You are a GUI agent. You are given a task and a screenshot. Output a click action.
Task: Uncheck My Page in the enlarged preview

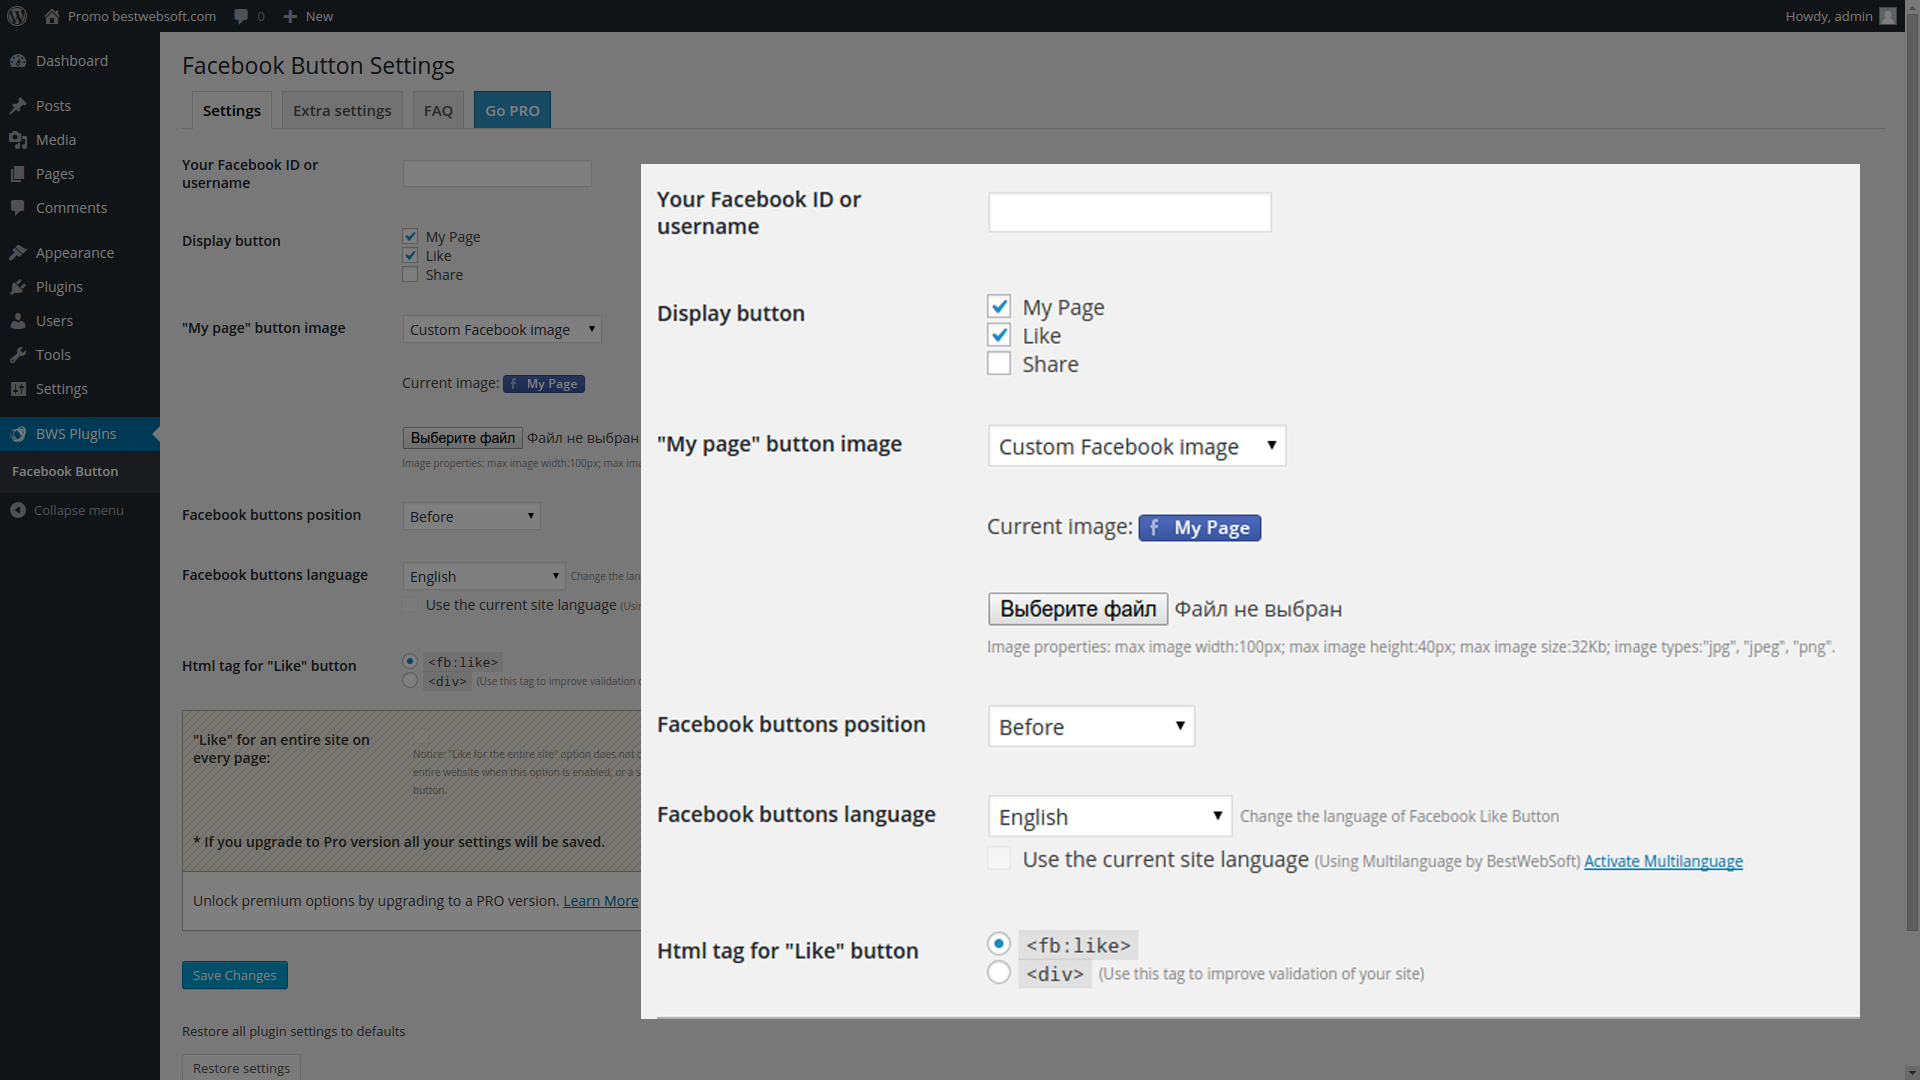[x=999, y=306]
